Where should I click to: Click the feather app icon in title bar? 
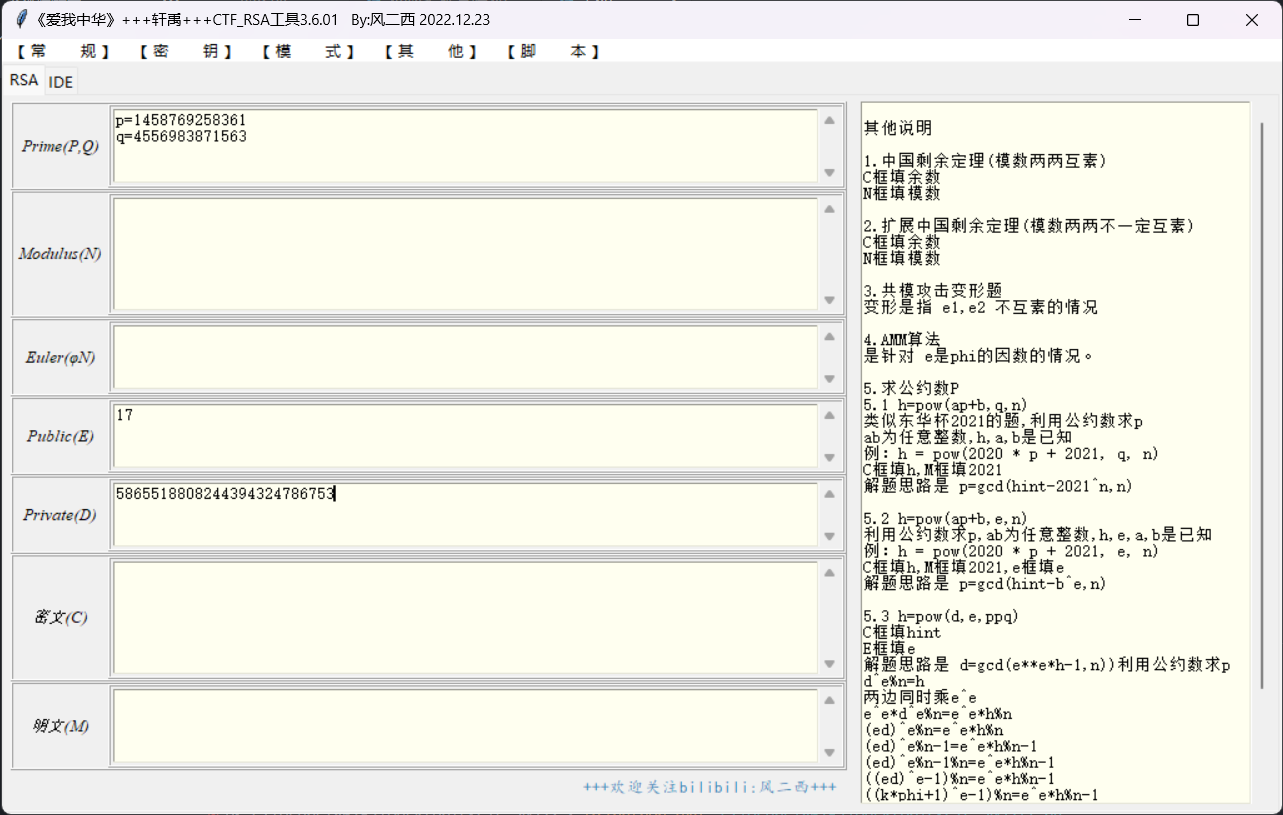point(20,19)
